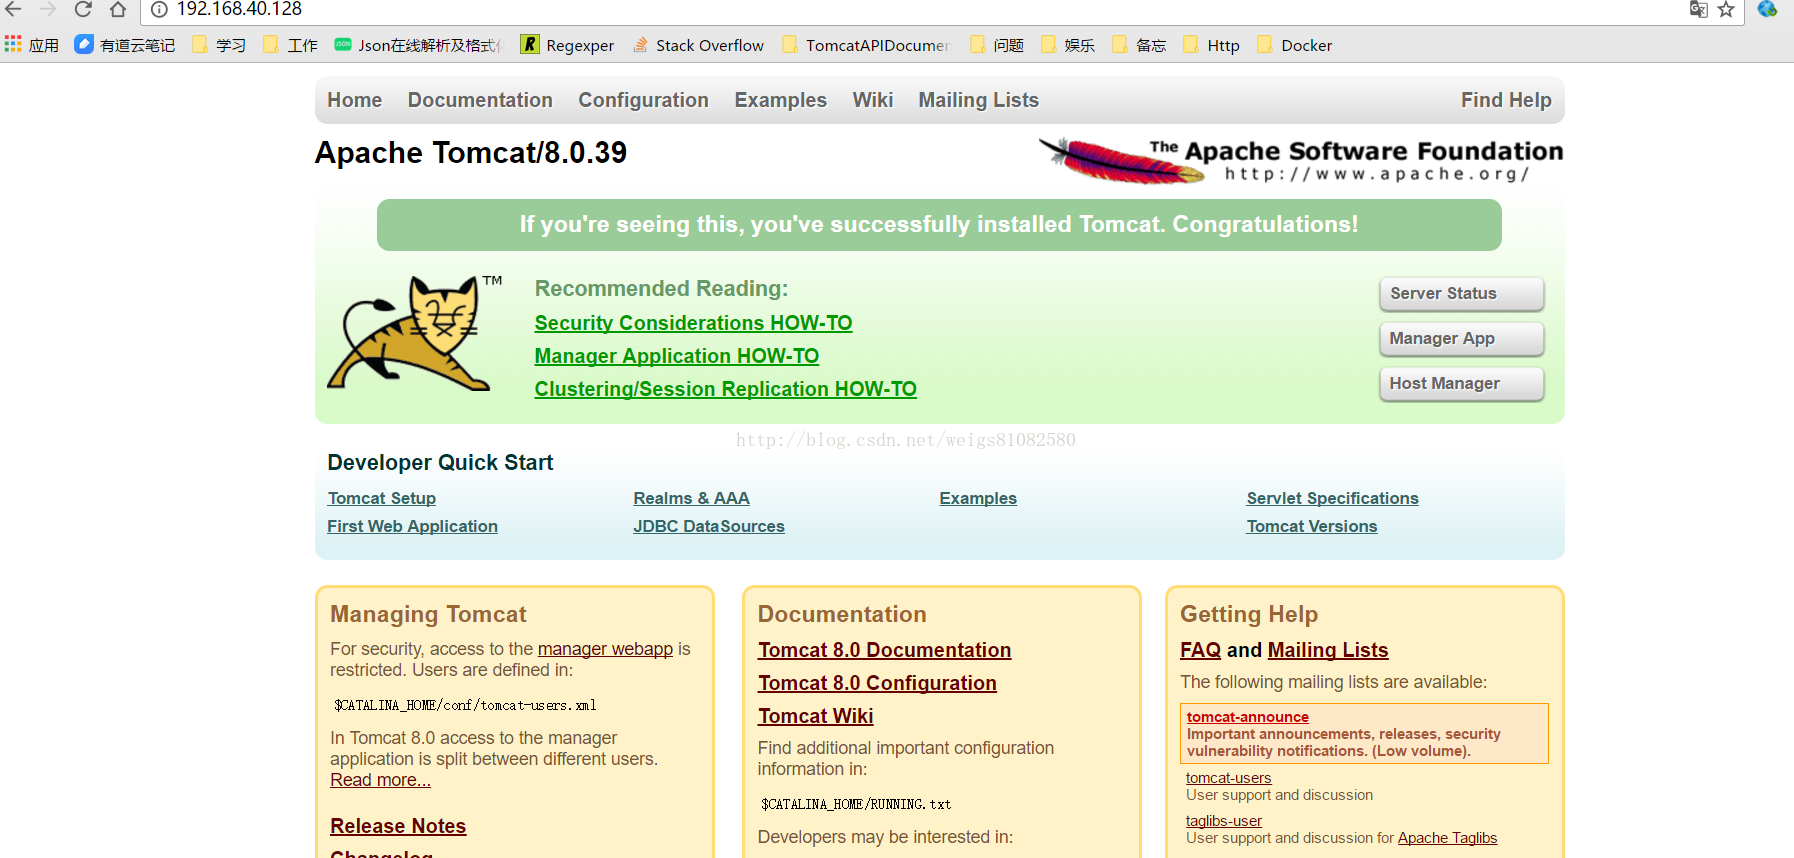Open the TomcatAPIDocument bookmark folder
1794x858 pixels.
[866, 45]
